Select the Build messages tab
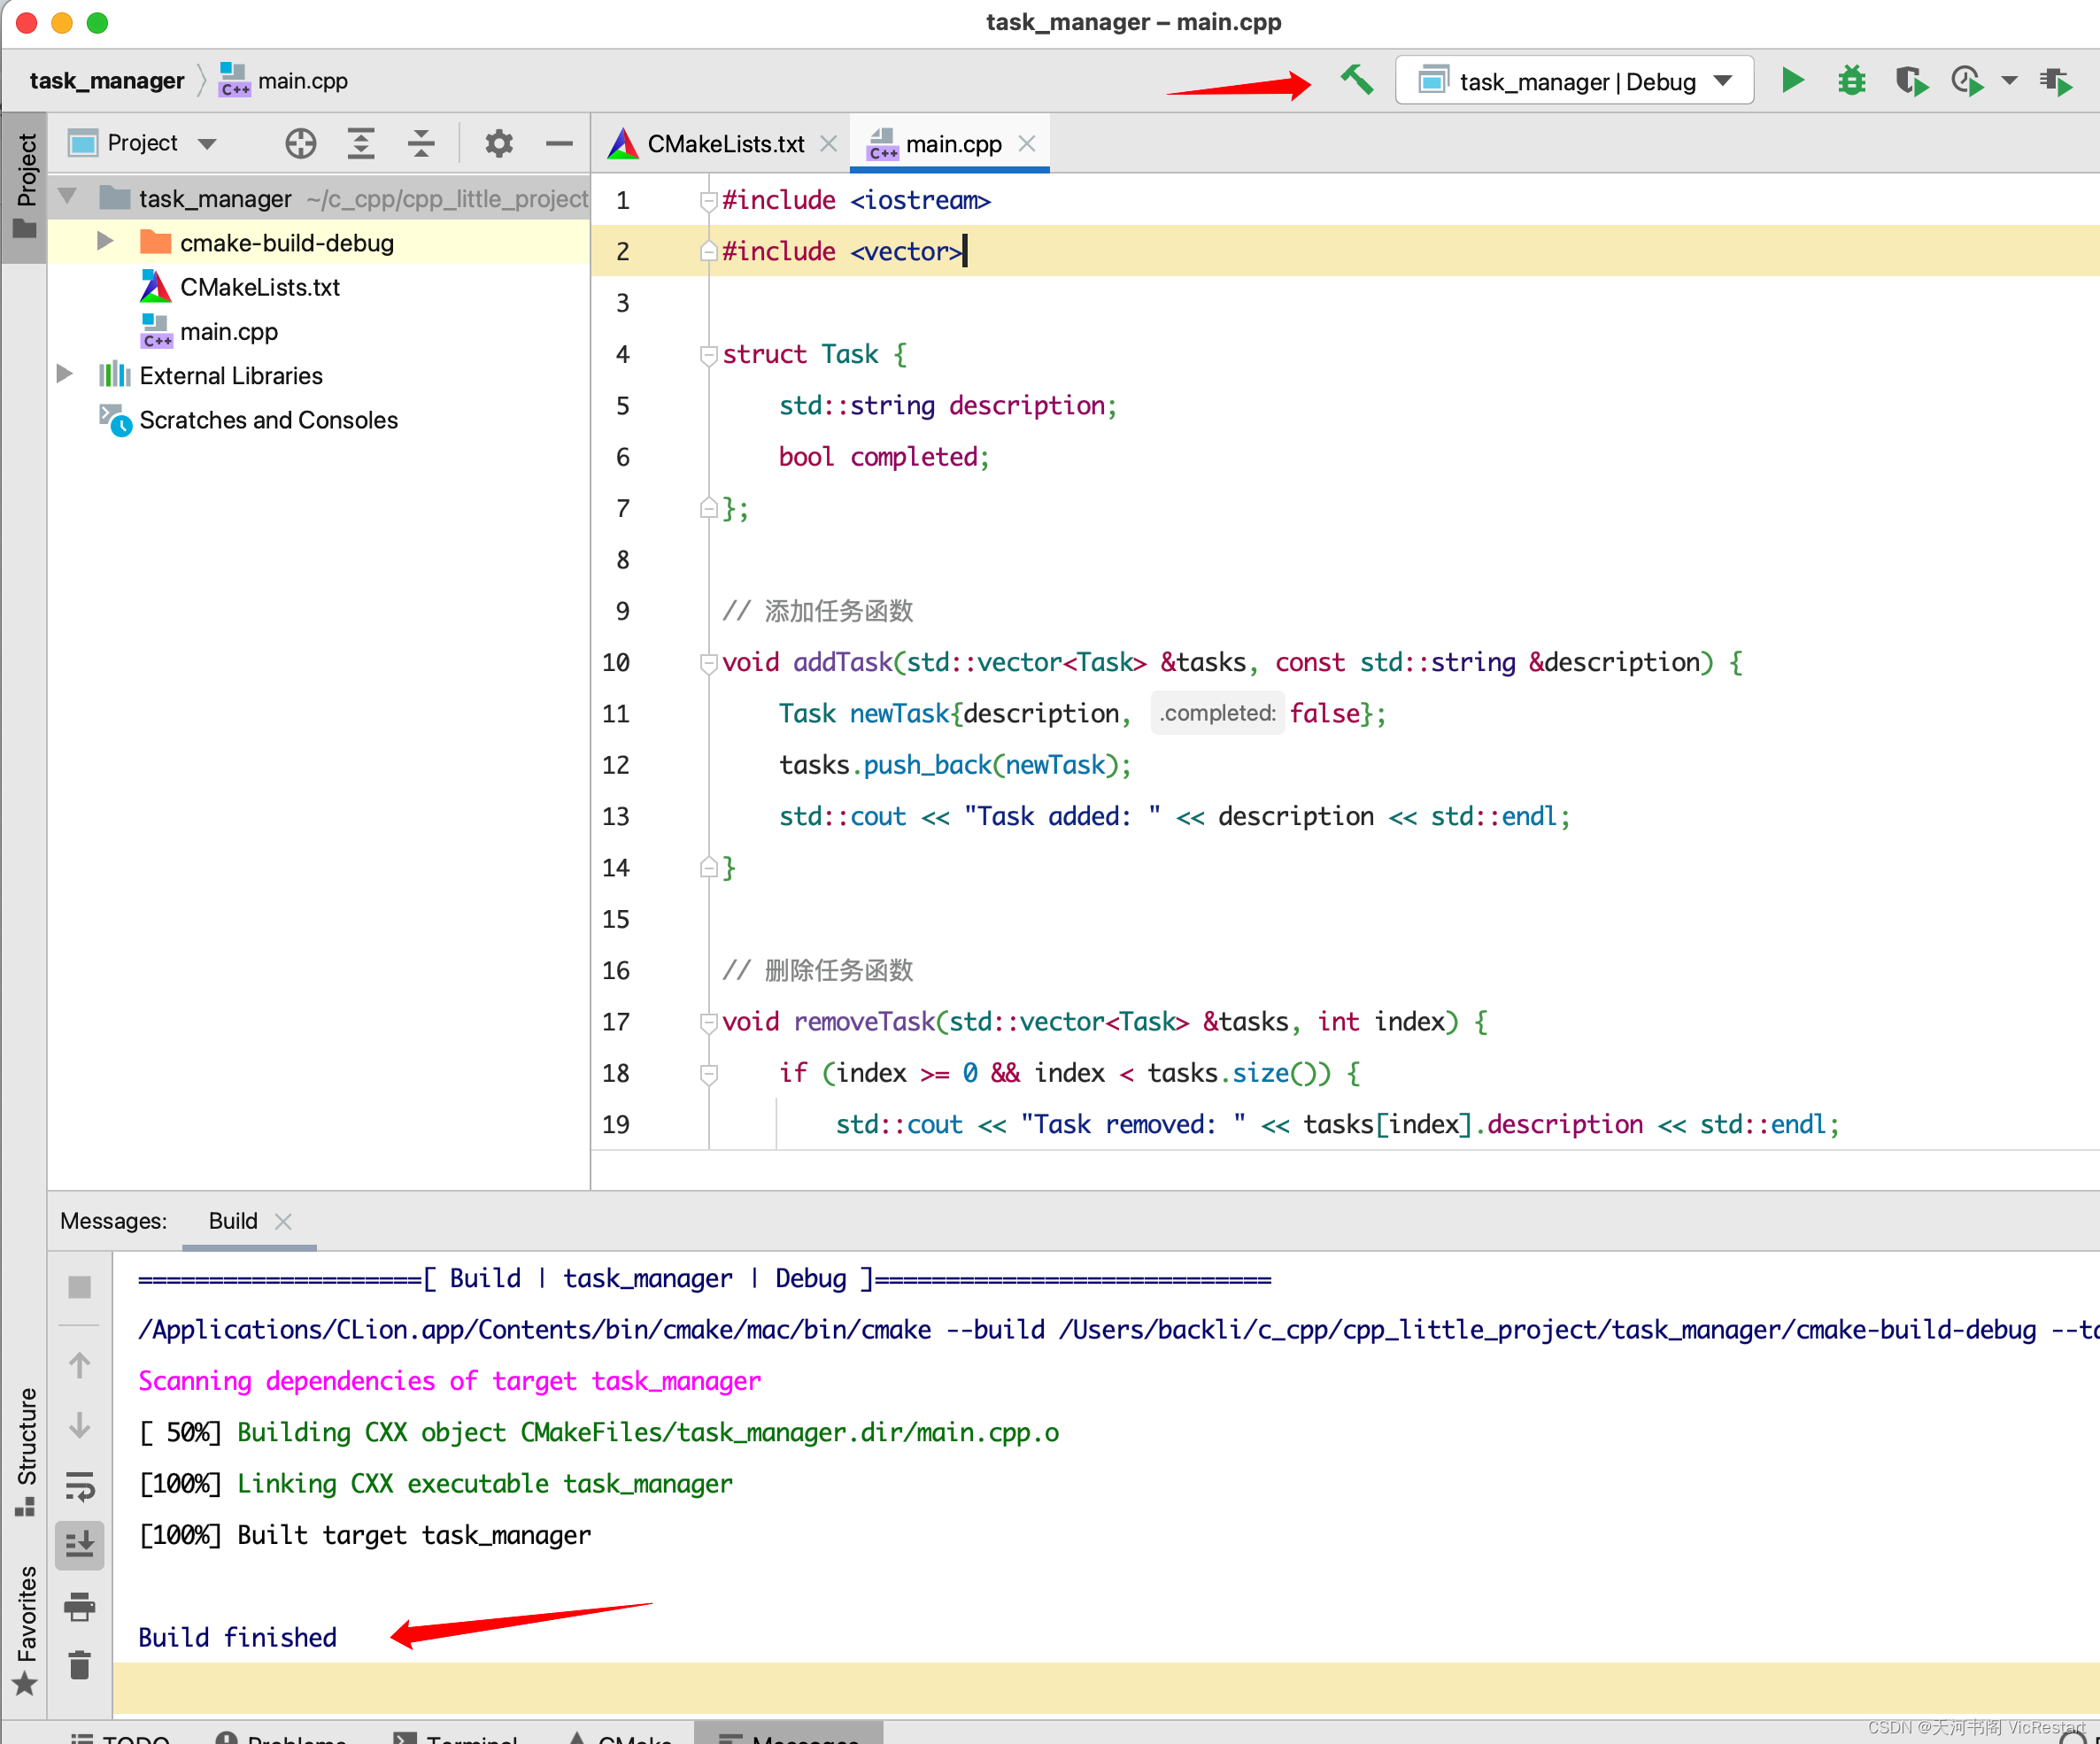Screen dimensions: 2100x1744 233,1220
